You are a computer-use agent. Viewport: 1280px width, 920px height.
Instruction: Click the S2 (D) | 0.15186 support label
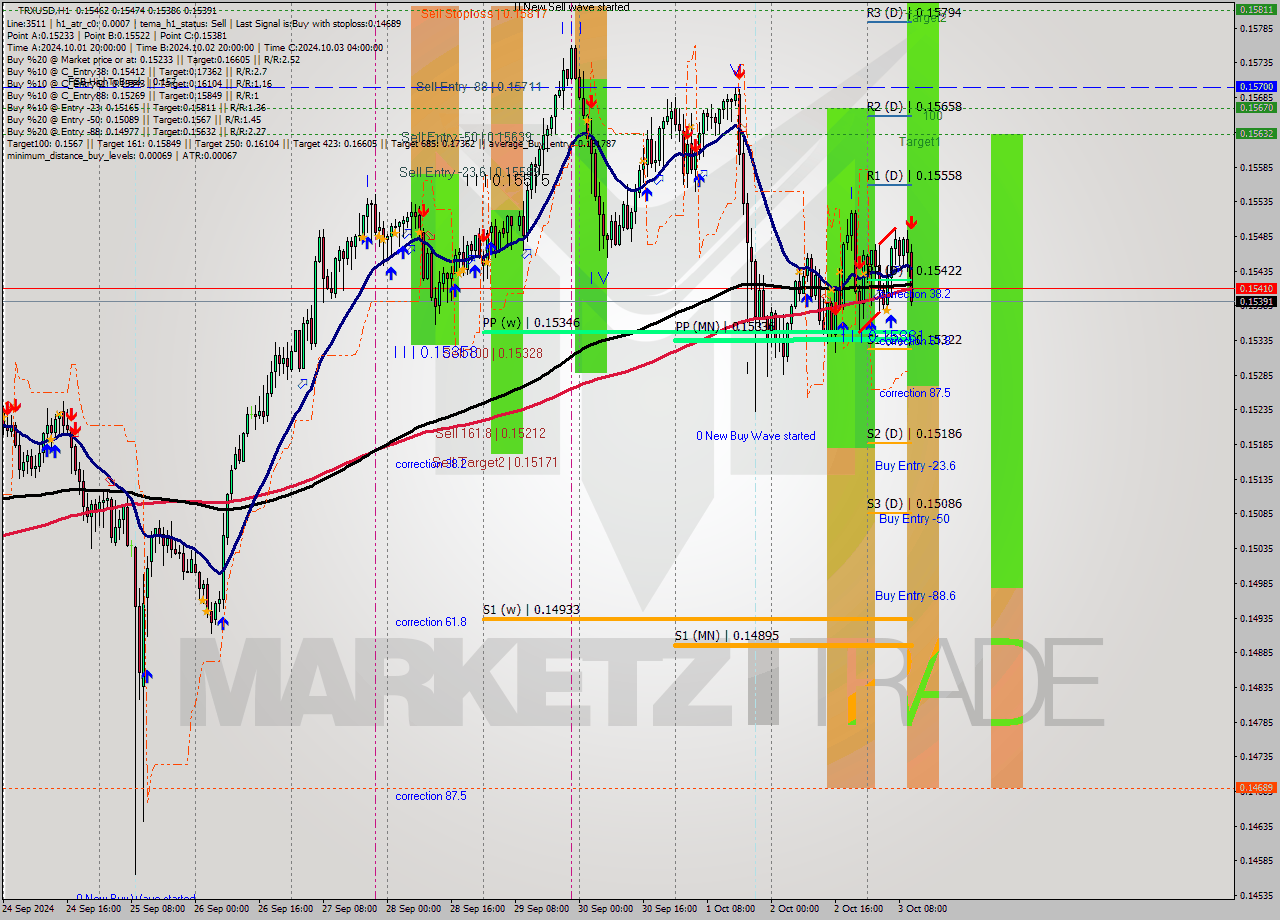(914, 433)
